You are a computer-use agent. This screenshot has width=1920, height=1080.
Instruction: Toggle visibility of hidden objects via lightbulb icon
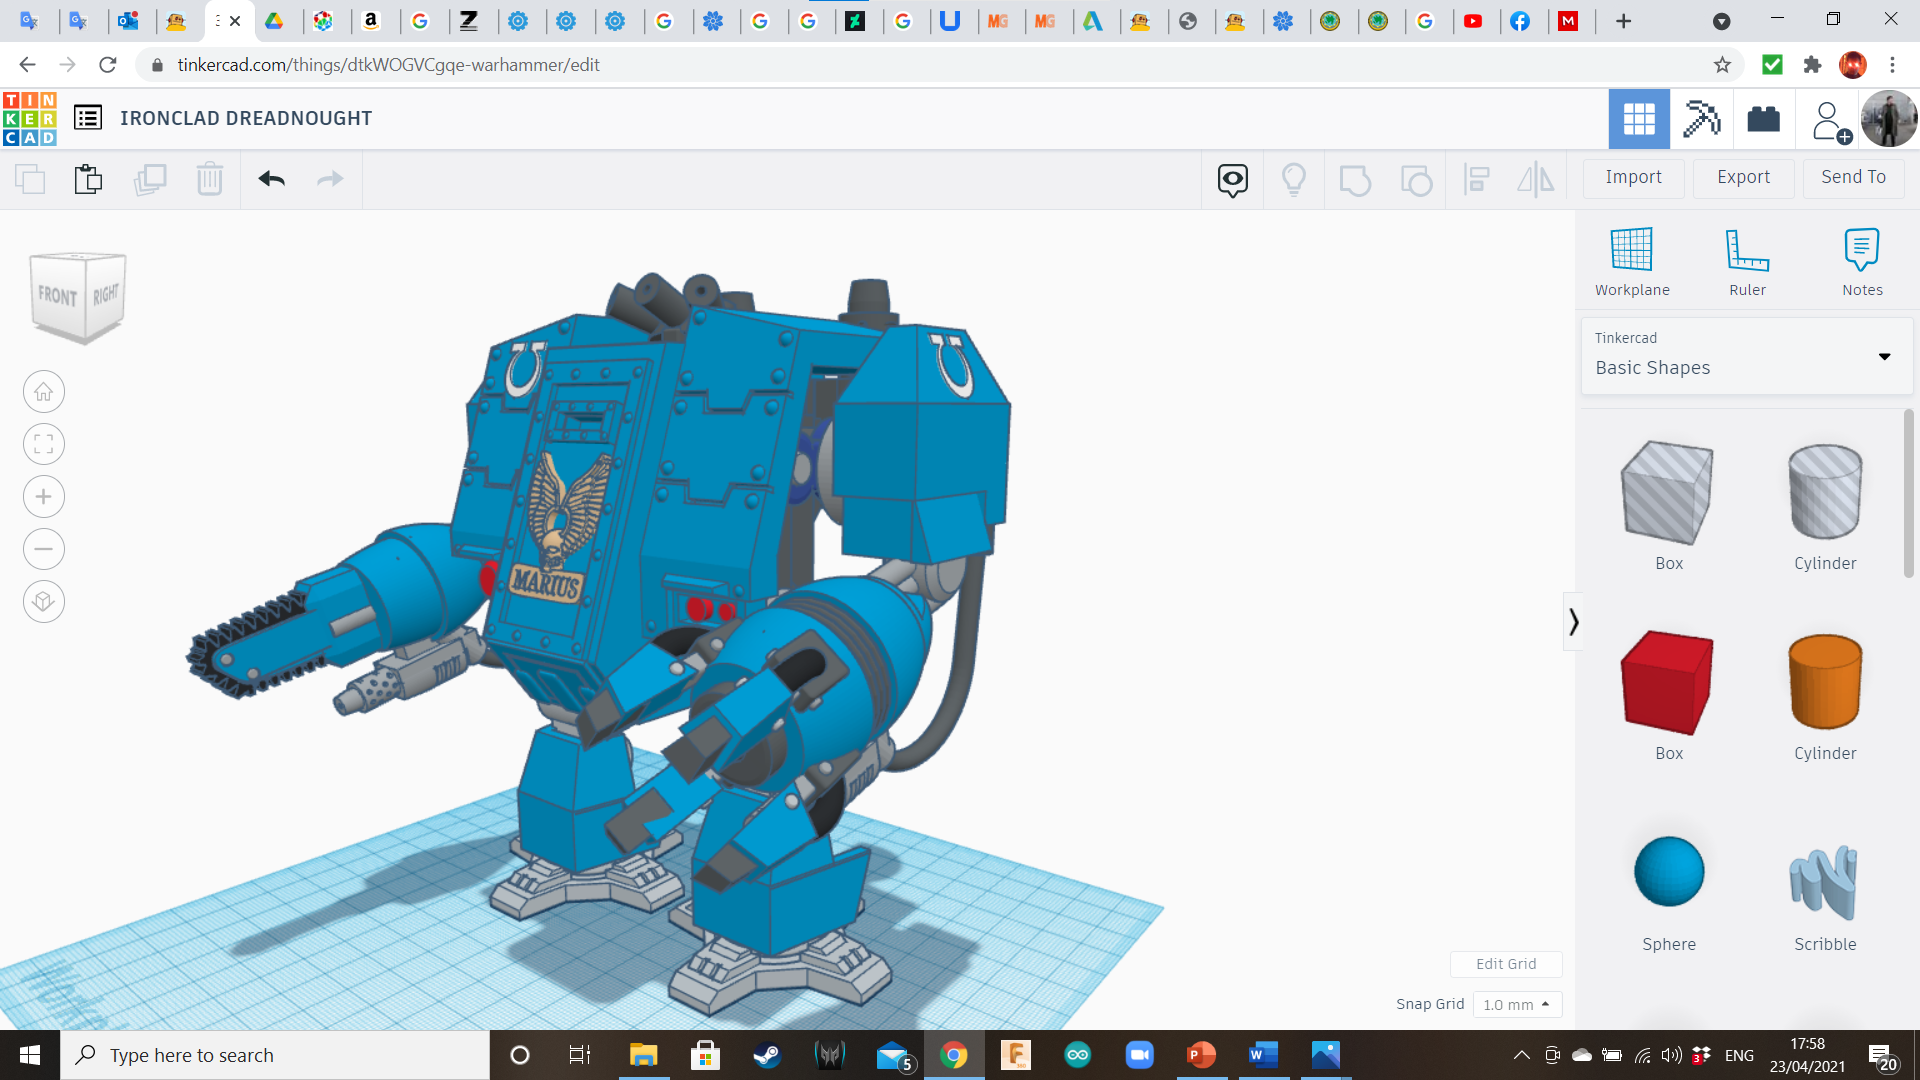1294,179
